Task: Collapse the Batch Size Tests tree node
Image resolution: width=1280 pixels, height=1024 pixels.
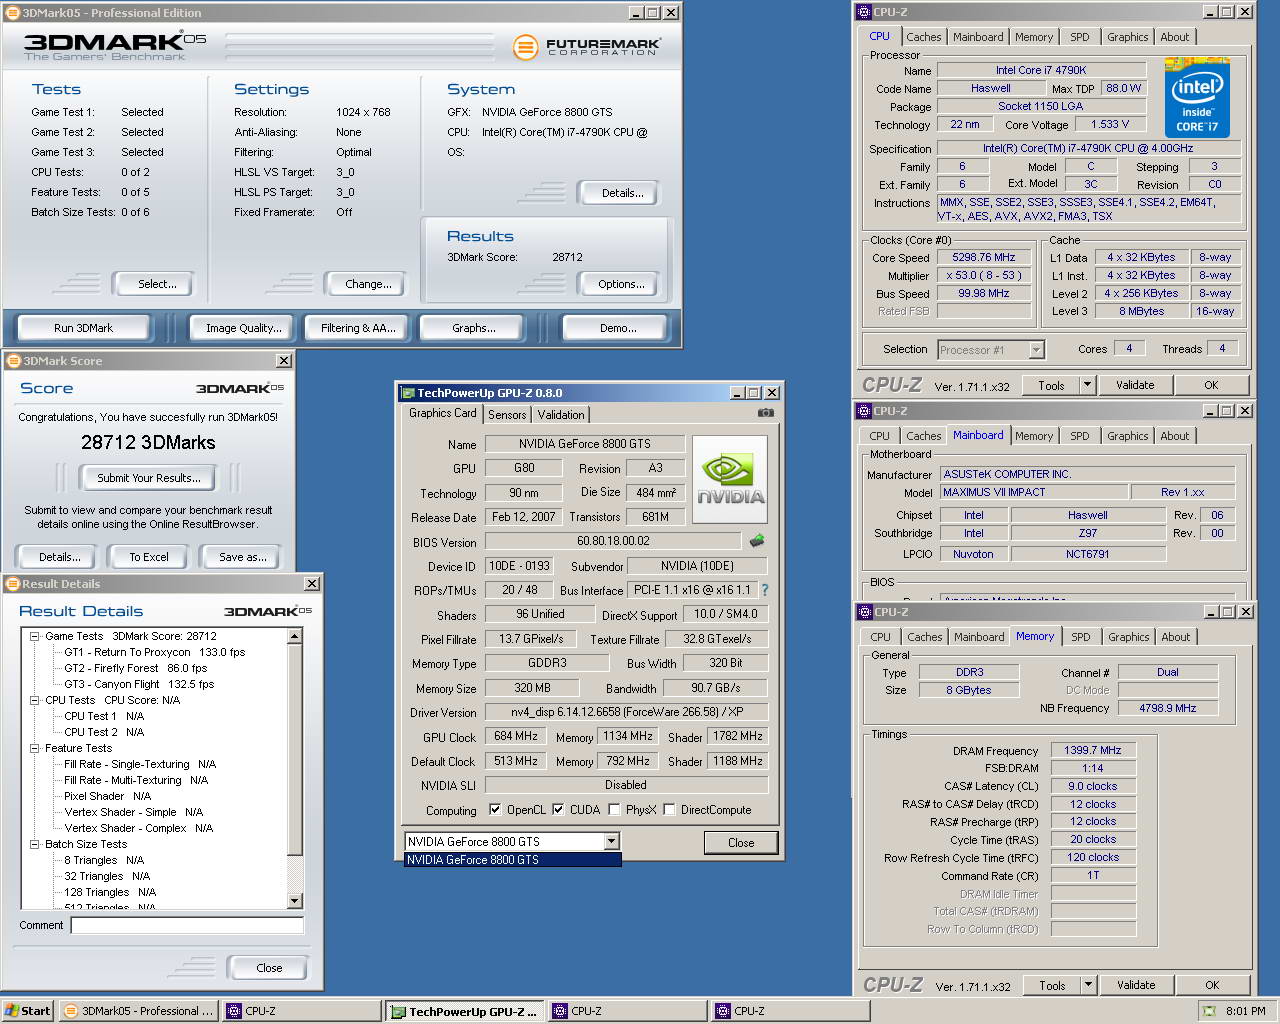Action: (x=35, y=844)
